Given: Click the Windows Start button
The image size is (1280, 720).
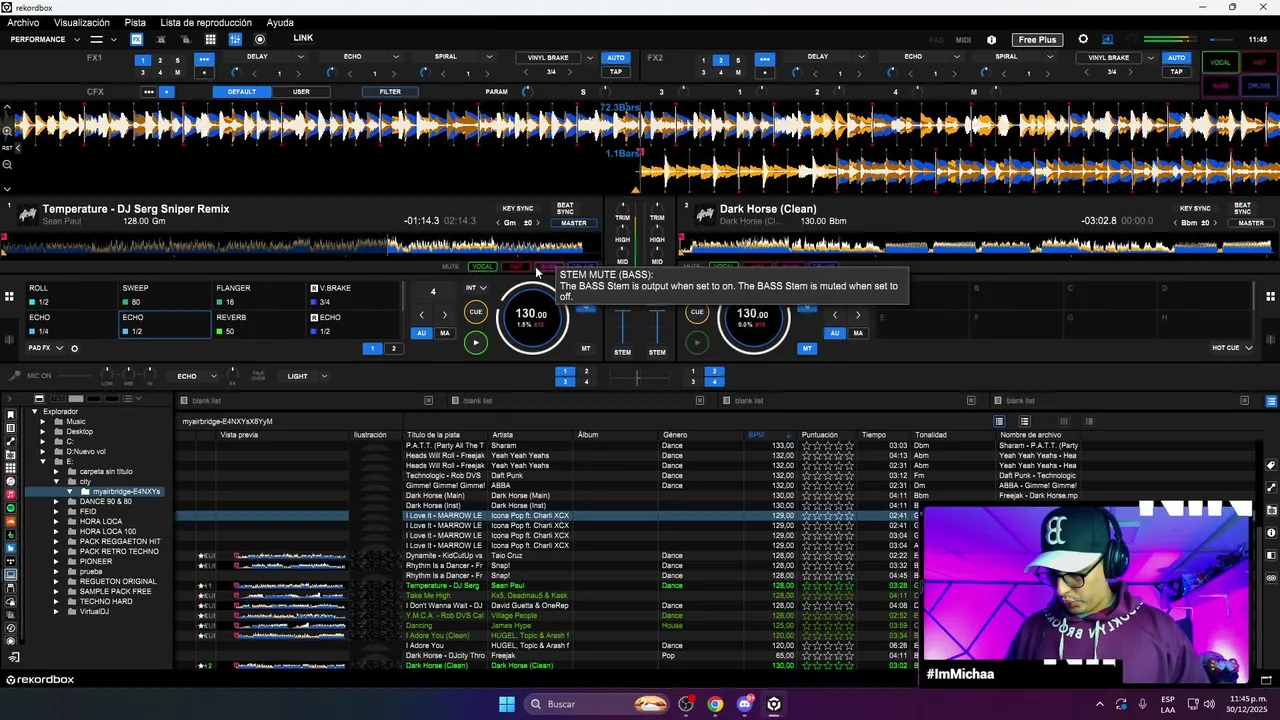Looking at the screenshot, I should click(507, 704).
